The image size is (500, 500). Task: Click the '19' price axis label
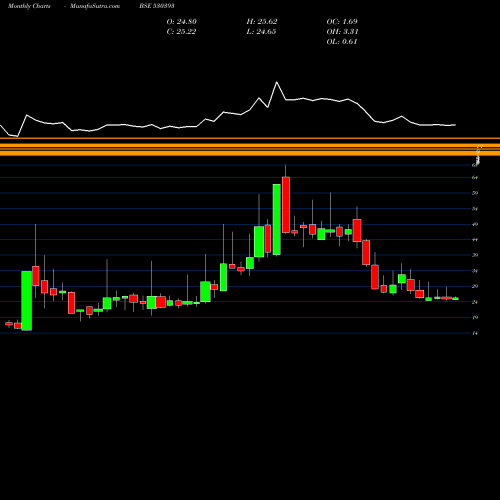[x=475, y=317]
